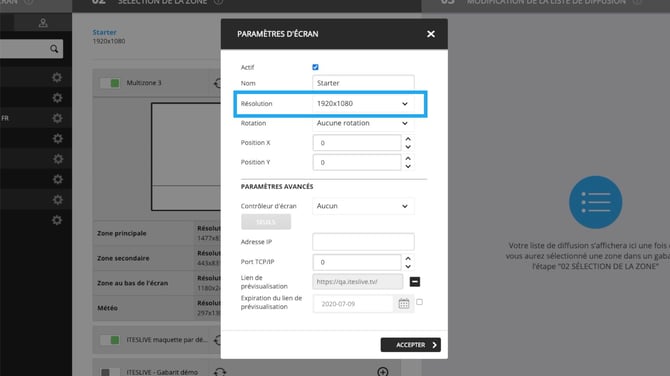
Task: Decrease Position X with down arrow
Action: [x=408, y=147]
